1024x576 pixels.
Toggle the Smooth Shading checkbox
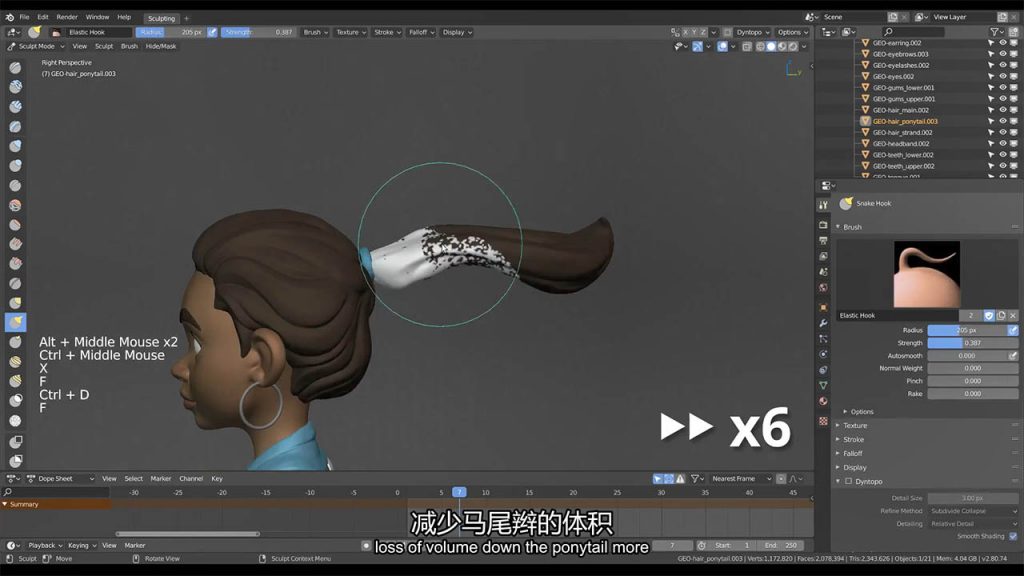(1013, 536)
